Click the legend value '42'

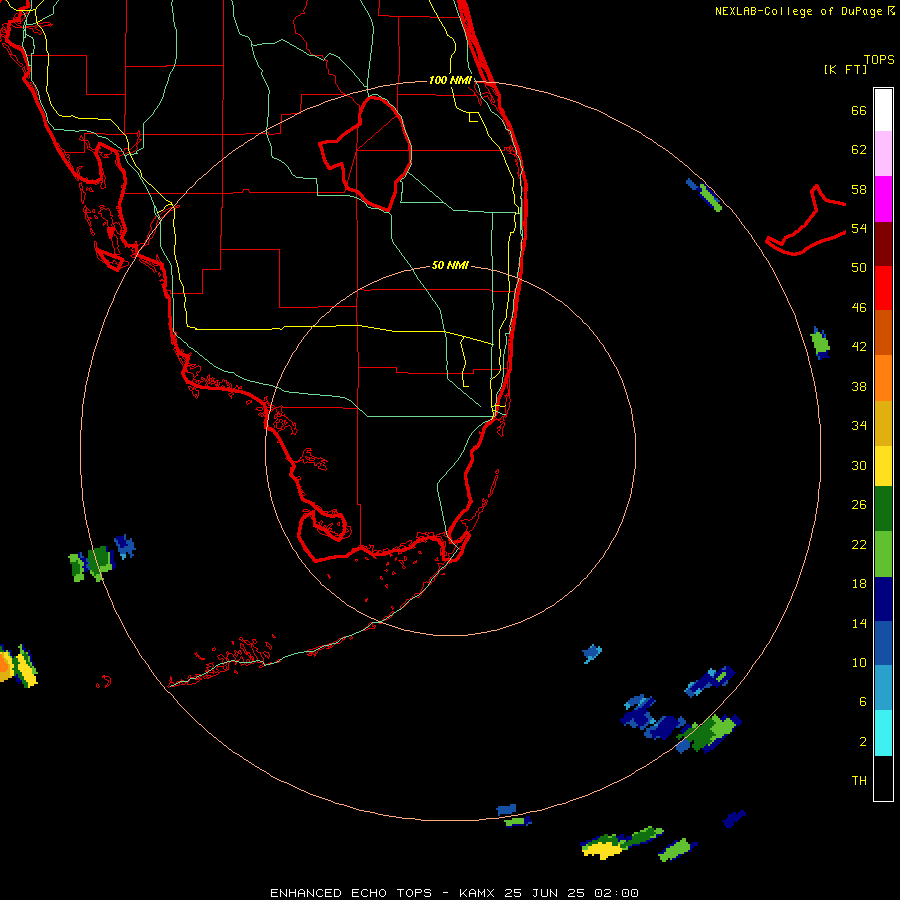click(x=859, y=347)
